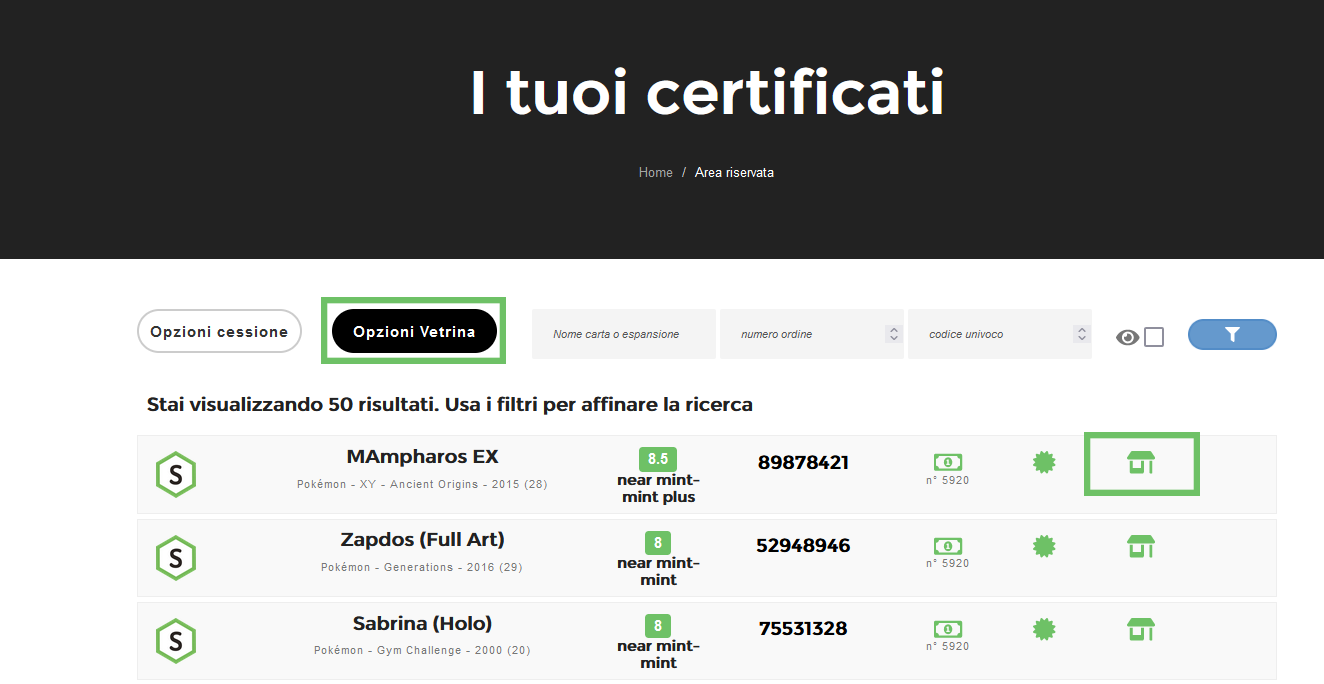This screenshot has width=1324, height=684.
Task: Click the shop icon in MAmpharos EX row
Action: pyautogui.click(x=1141, y=463)
